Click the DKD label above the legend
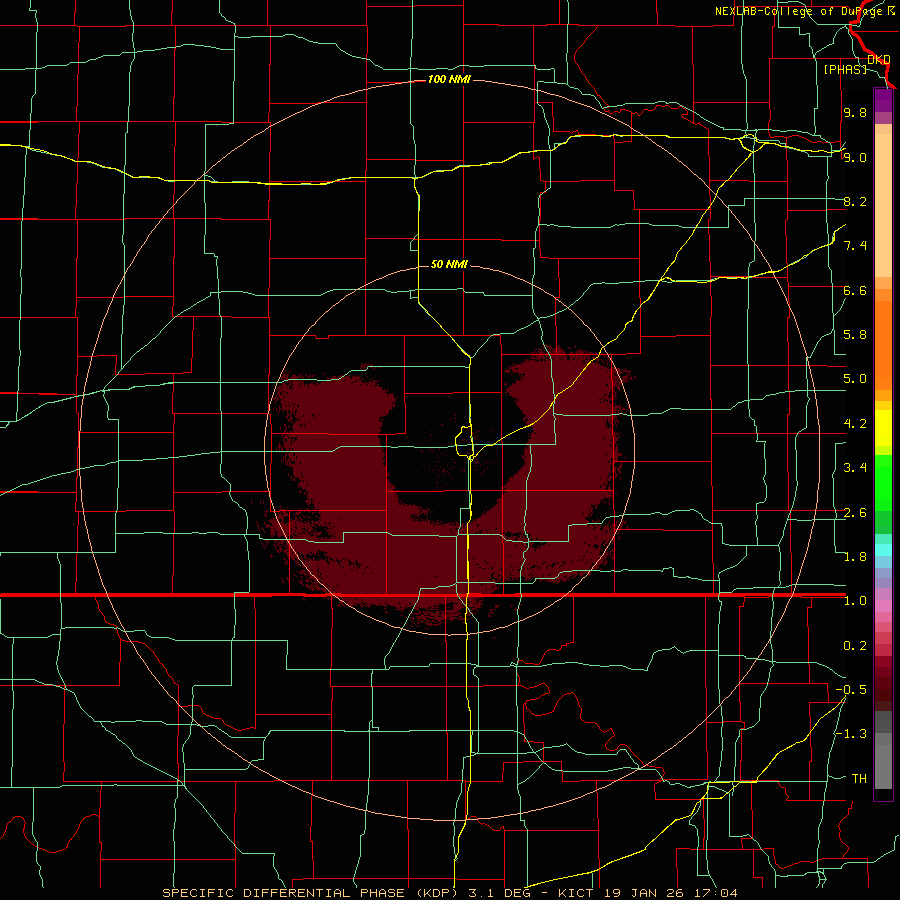 [879, 60]
